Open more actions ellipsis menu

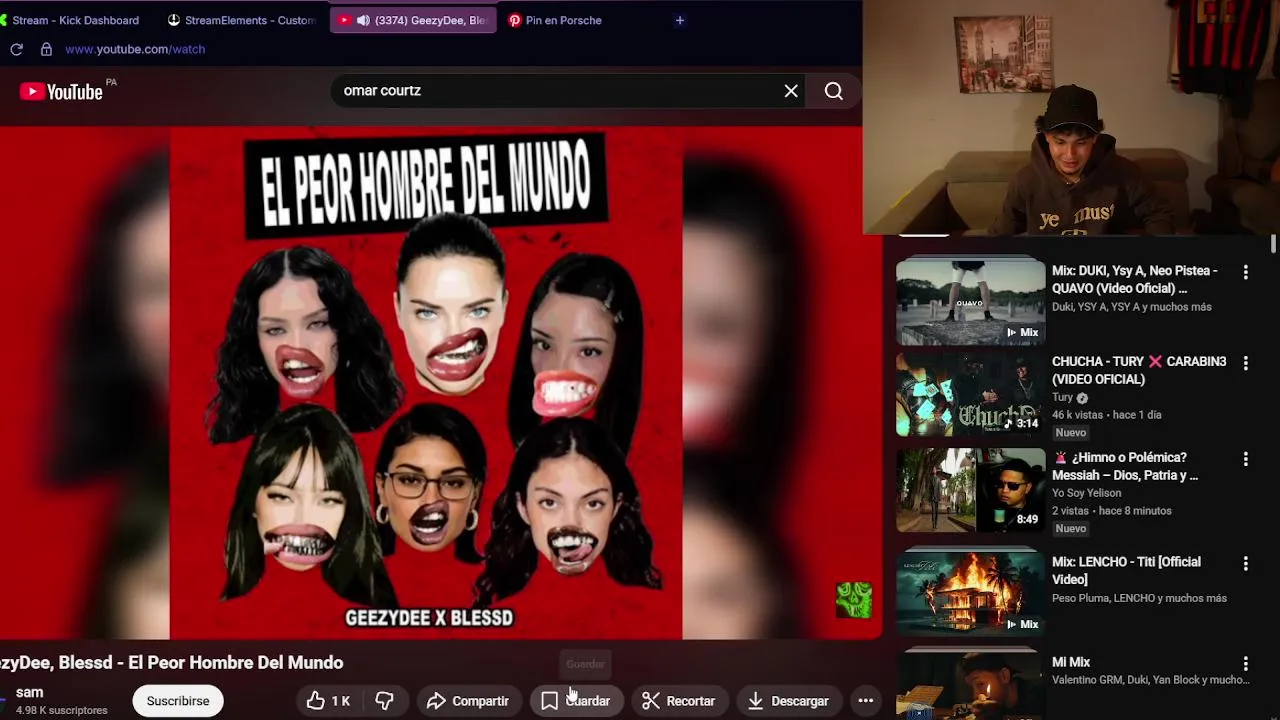click(x=866, y=701)
